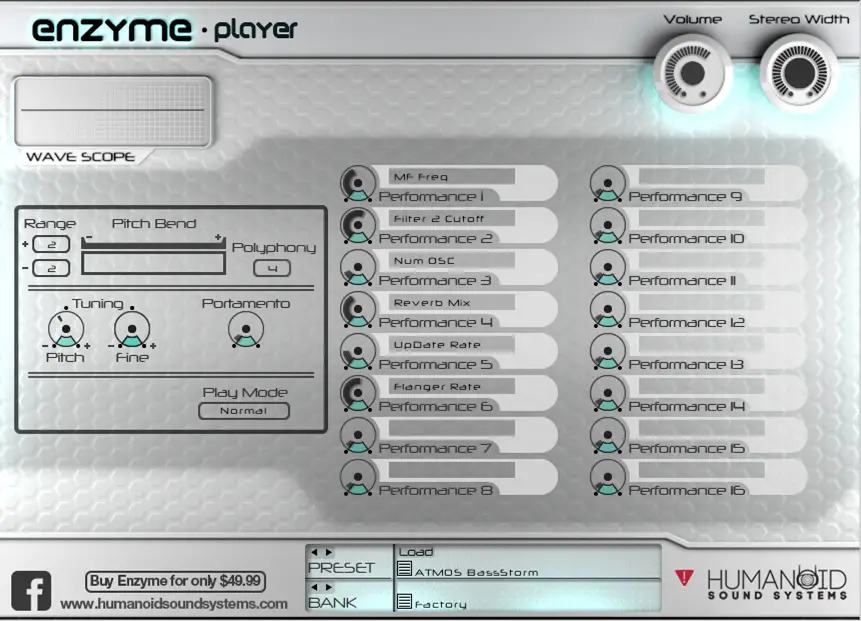Click the Performance 12 knob

[x=608, y=309]
